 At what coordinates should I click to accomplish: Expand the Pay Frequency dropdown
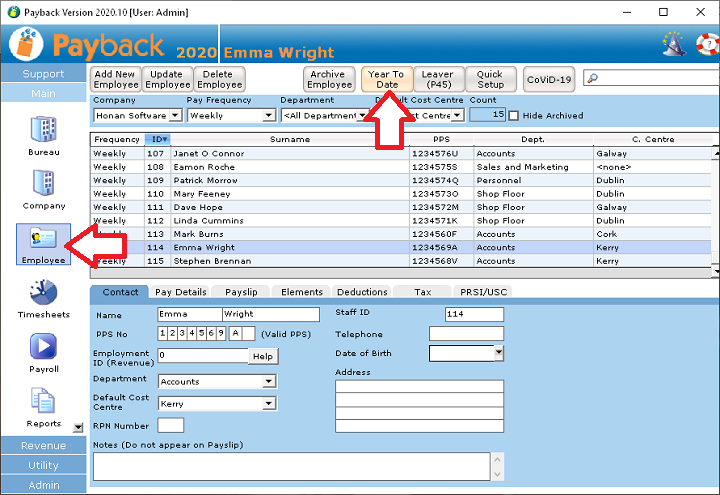268,116
